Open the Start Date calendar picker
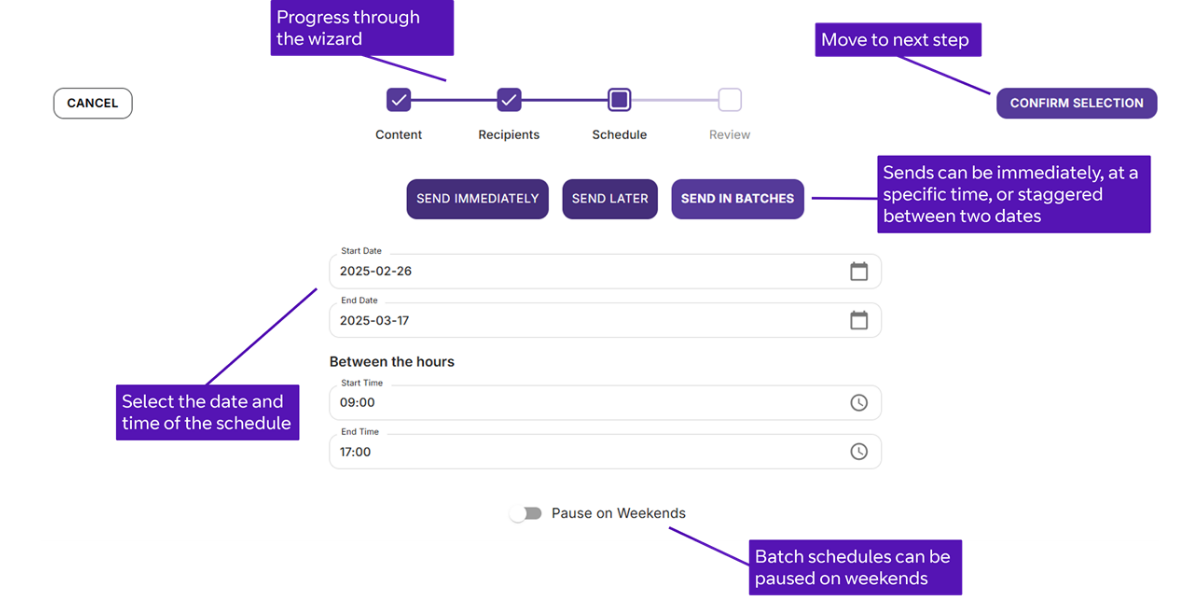The image size is (1200, 600). tap(859, 270)
